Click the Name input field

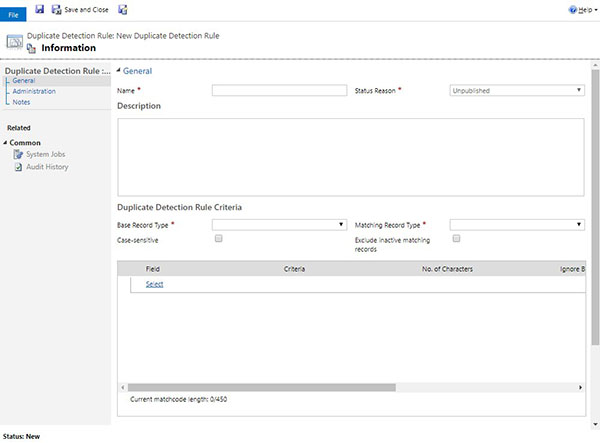278,90
